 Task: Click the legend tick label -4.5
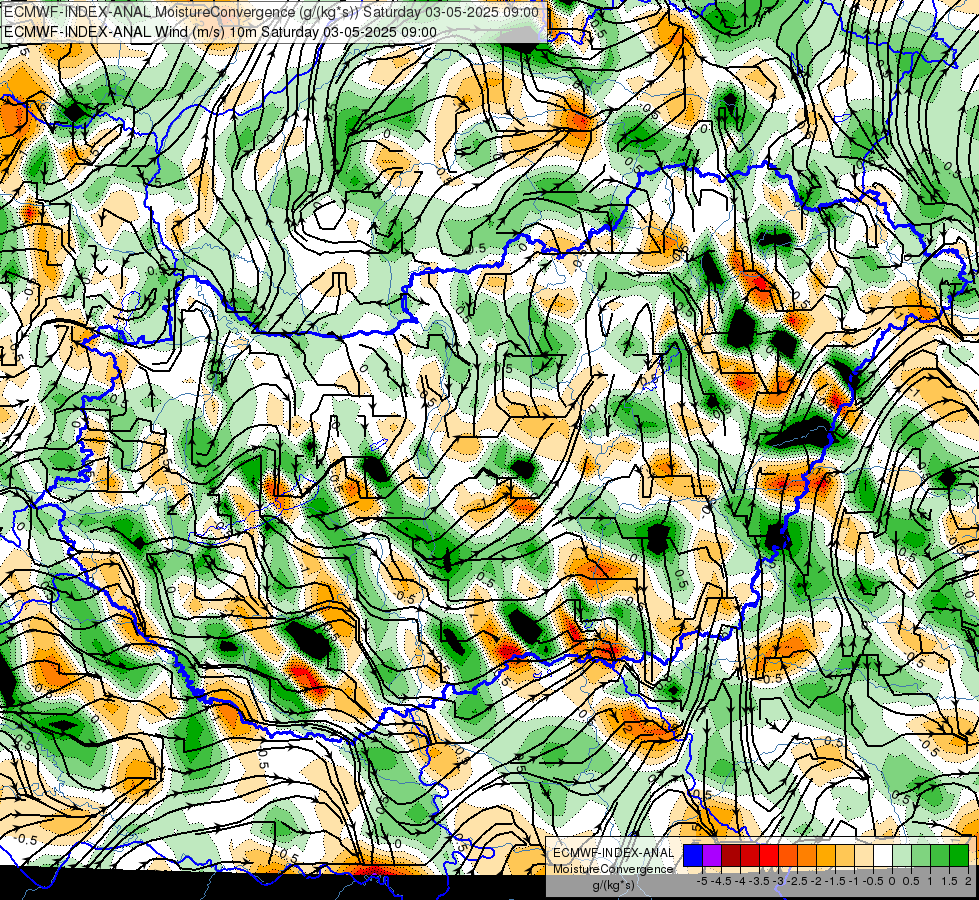pos(722,881)
